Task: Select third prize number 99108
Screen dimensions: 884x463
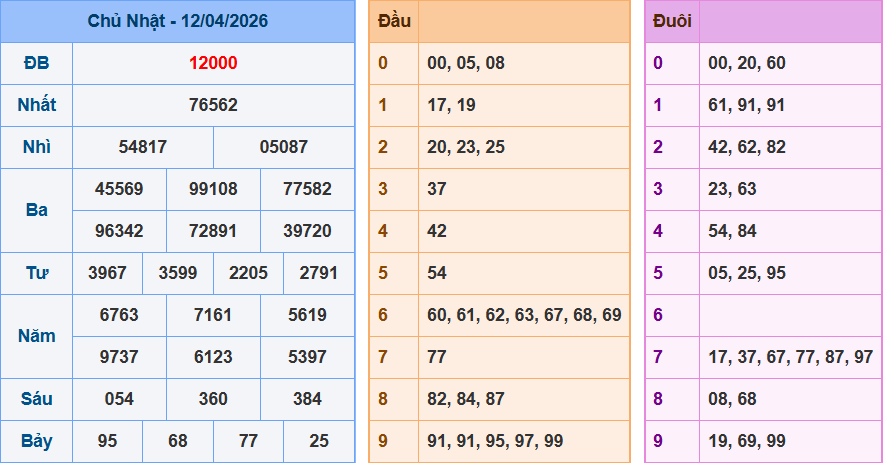Action: tap(213, 189)
